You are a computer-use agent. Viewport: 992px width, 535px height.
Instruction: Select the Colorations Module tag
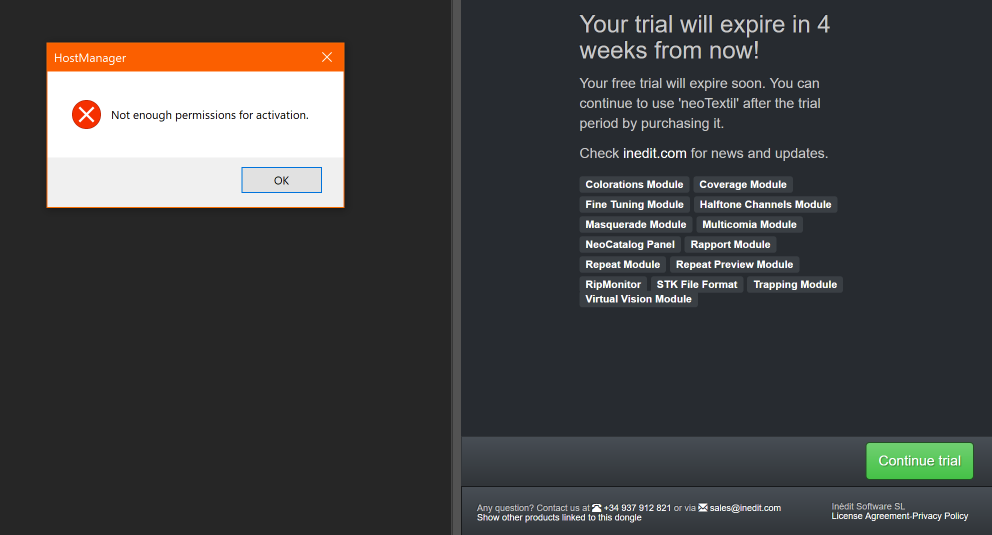634,185
